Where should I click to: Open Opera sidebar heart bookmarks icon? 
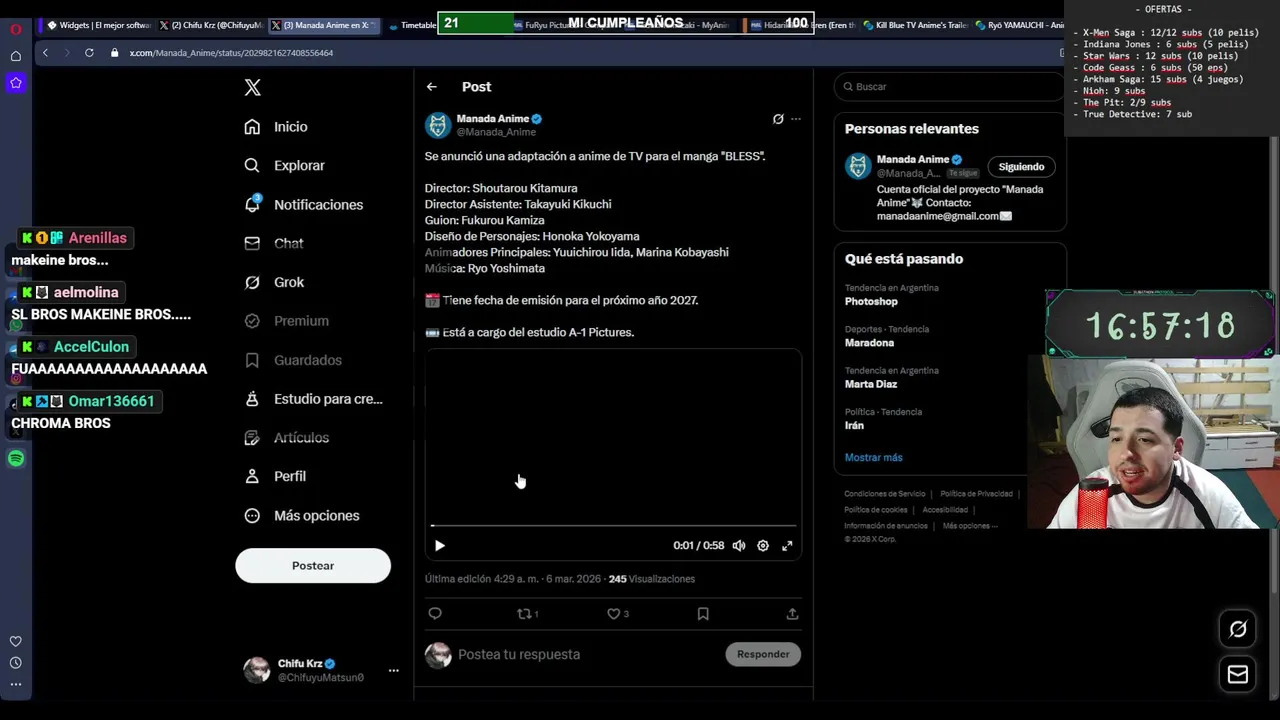pyautogui.click(x=16, y=641)
